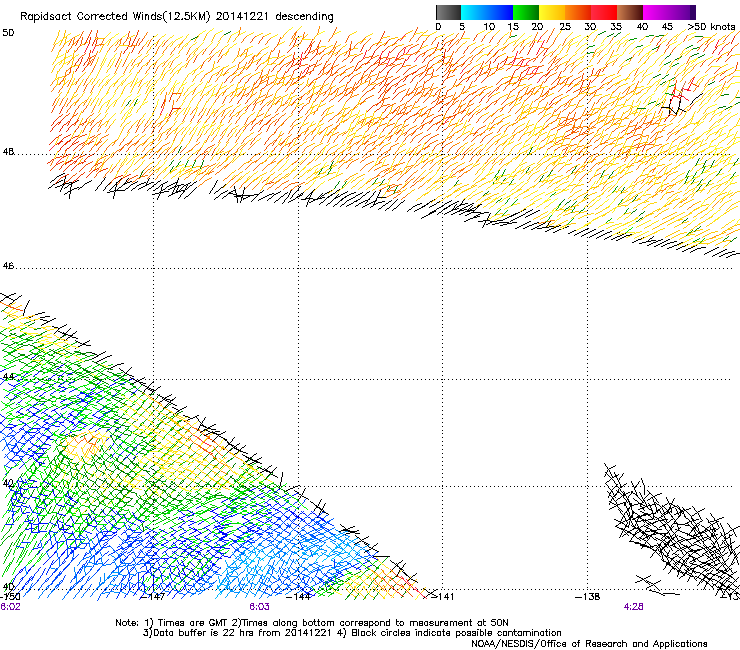Viewport: 740px width, 650px height.
Task: Click the latitude label '46'
Action: click(8, 266)
